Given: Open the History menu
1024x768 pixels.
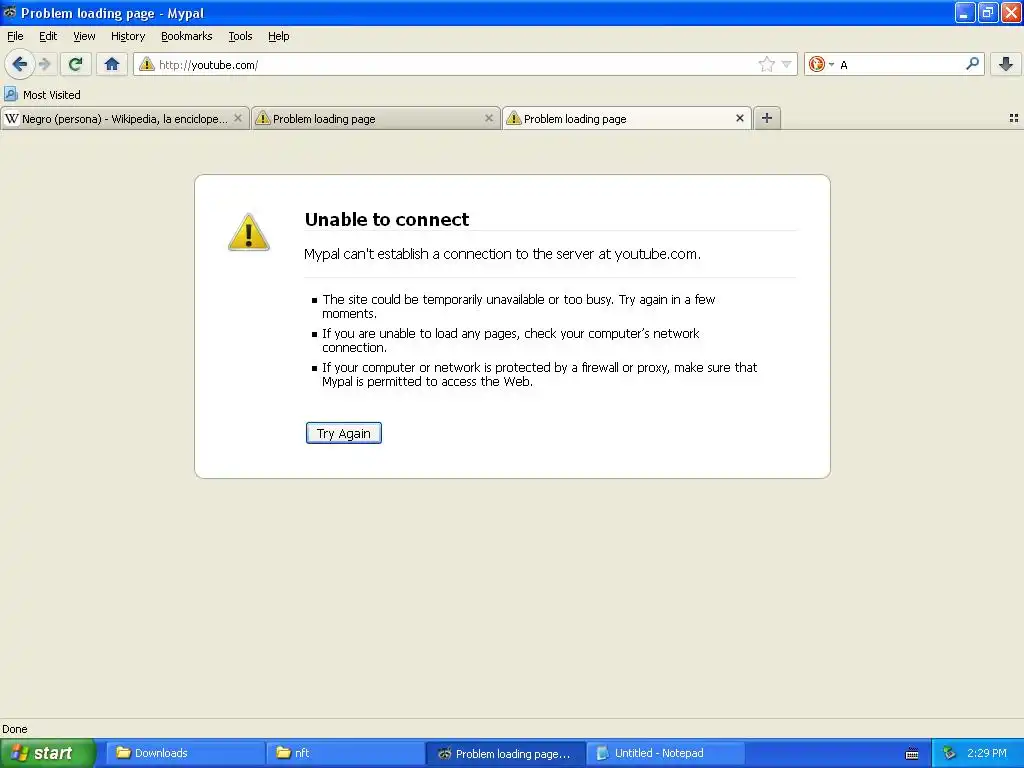Looking at the screenshot, I should click(127, 36).
